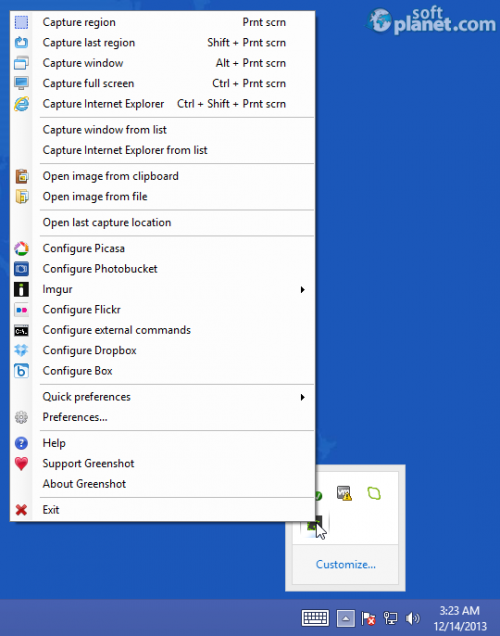The width and height of the screenshot is (500, 636).
Task: Click the volume speaker tray icon
Action: 412,619
